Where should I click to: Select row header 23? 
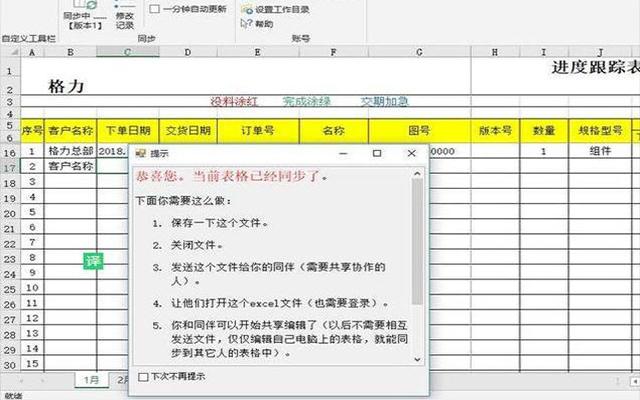coord(10,259)
